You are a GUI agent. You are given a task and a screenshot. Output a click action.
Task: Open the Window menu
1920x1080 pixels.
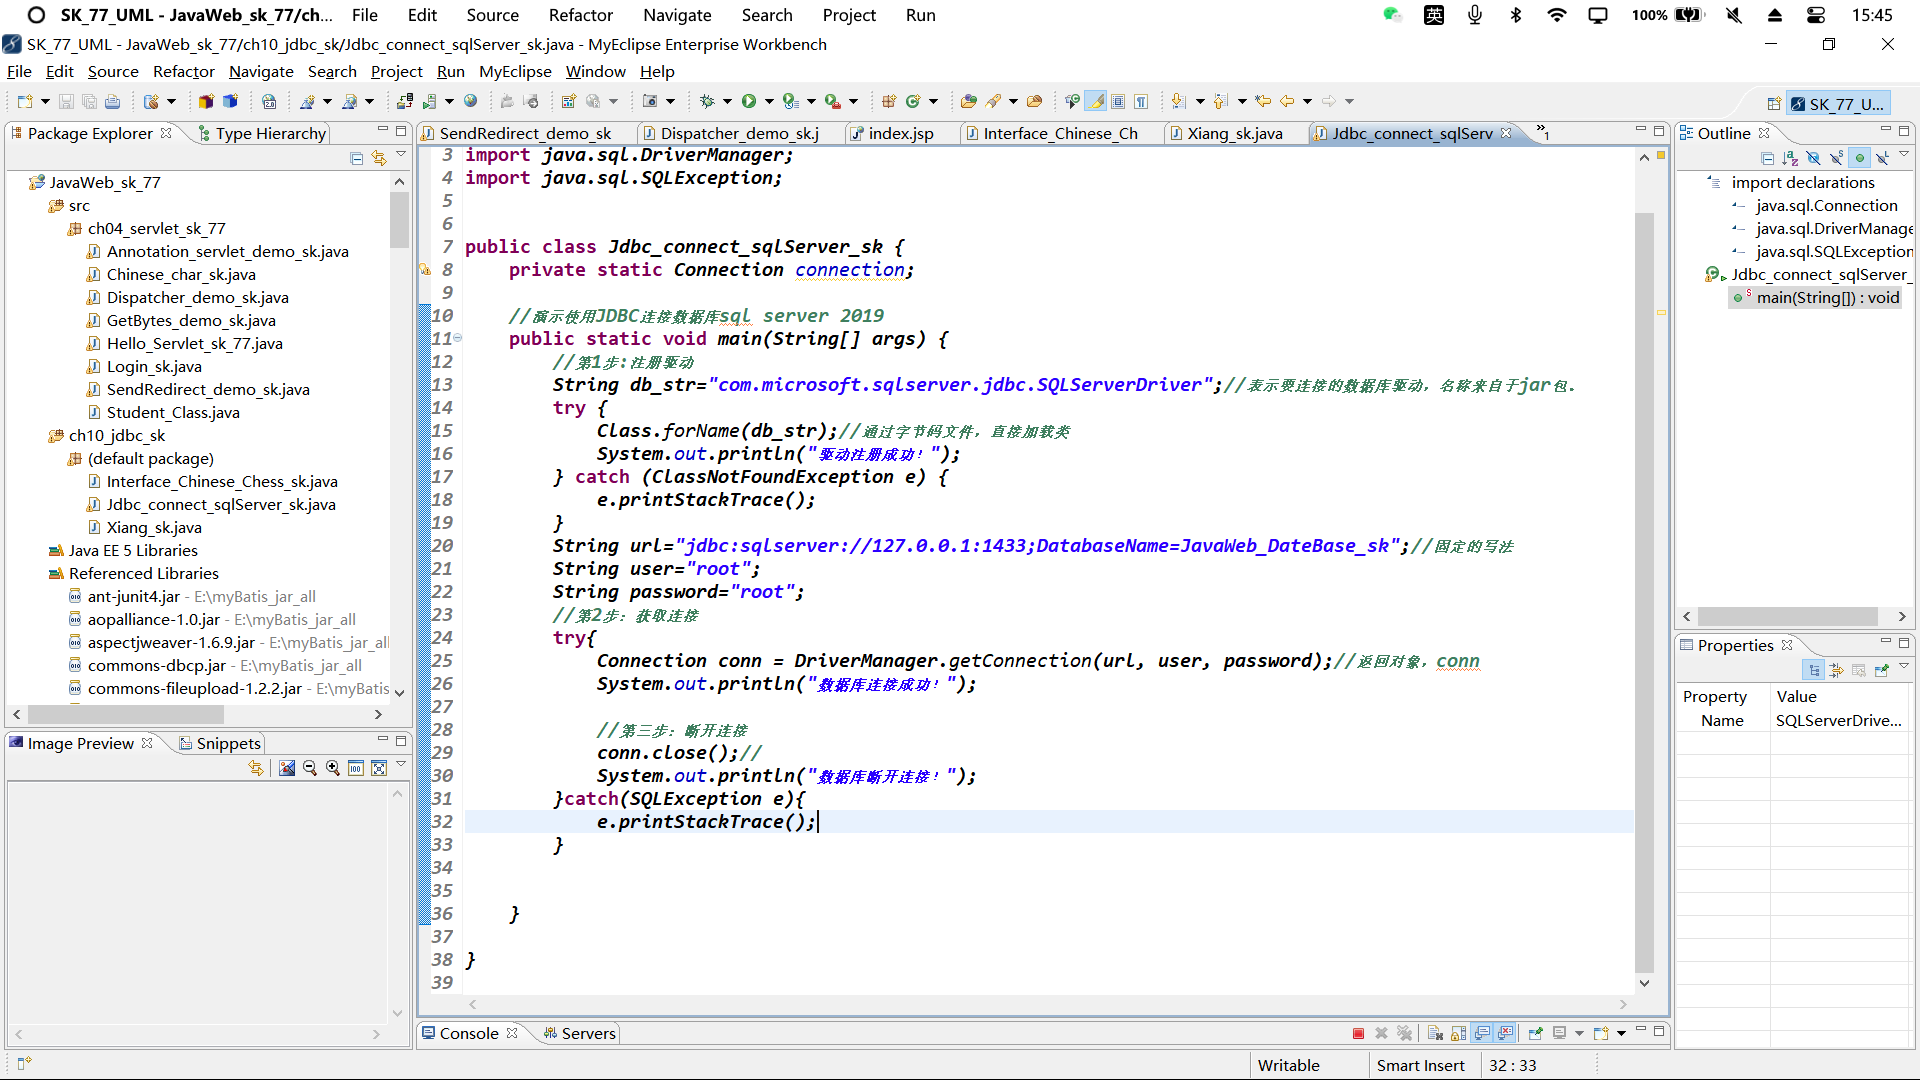click(x=595, y=71)
